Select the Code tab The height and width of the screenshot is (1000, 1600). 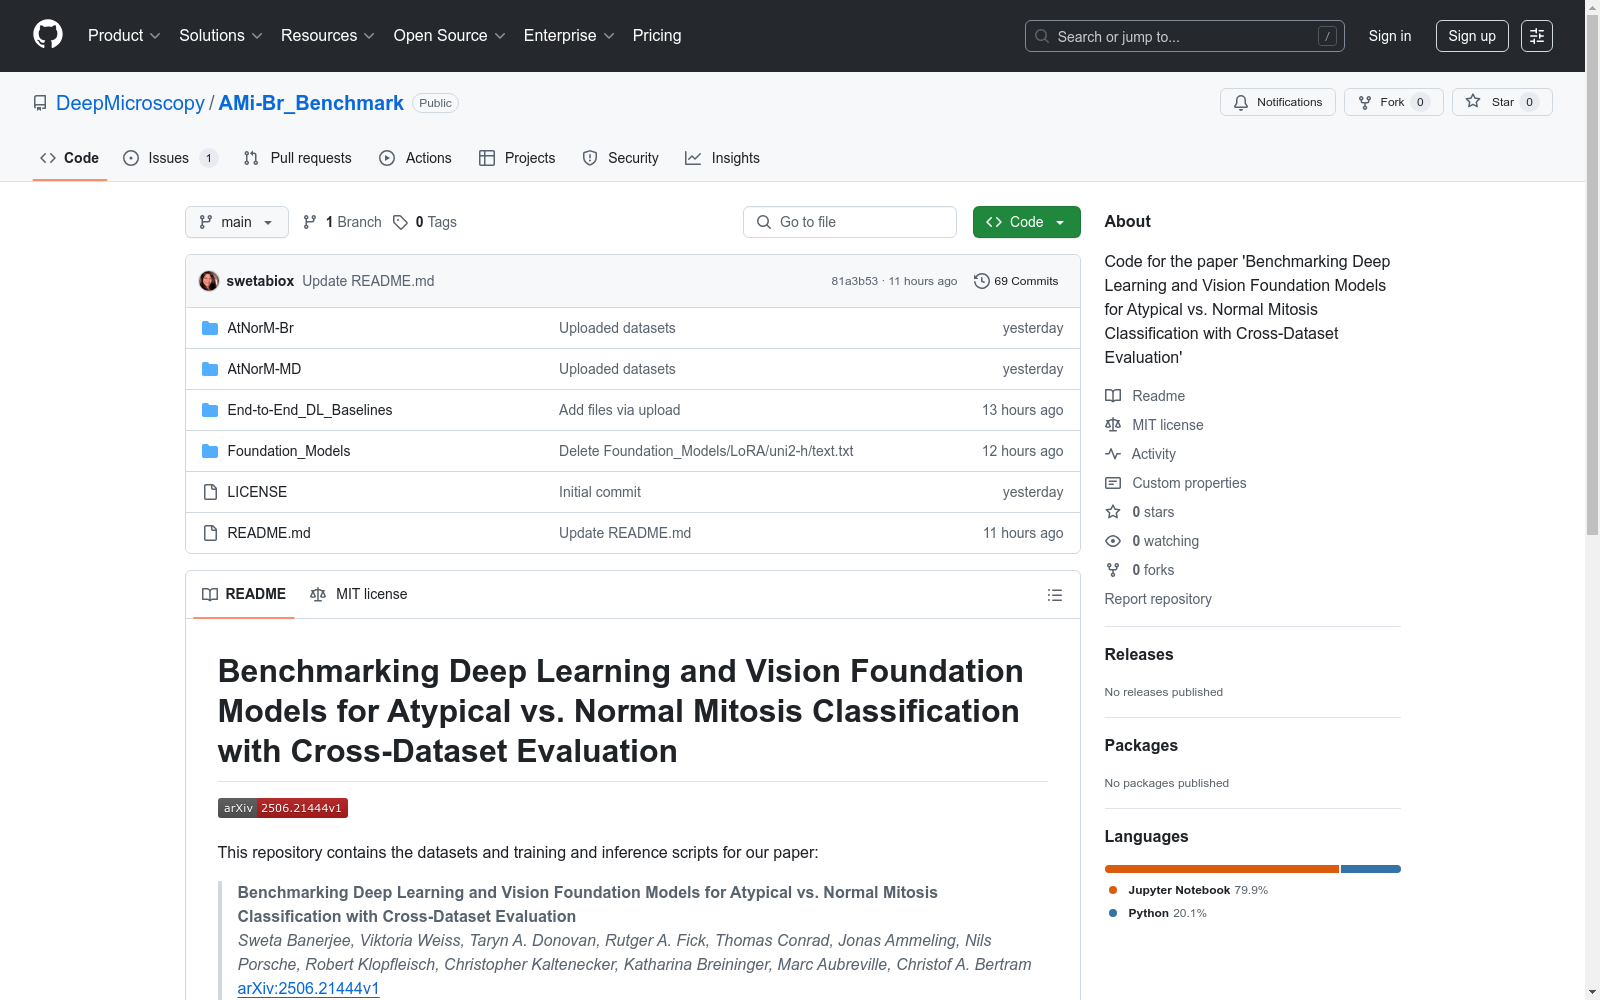point(70,158)
